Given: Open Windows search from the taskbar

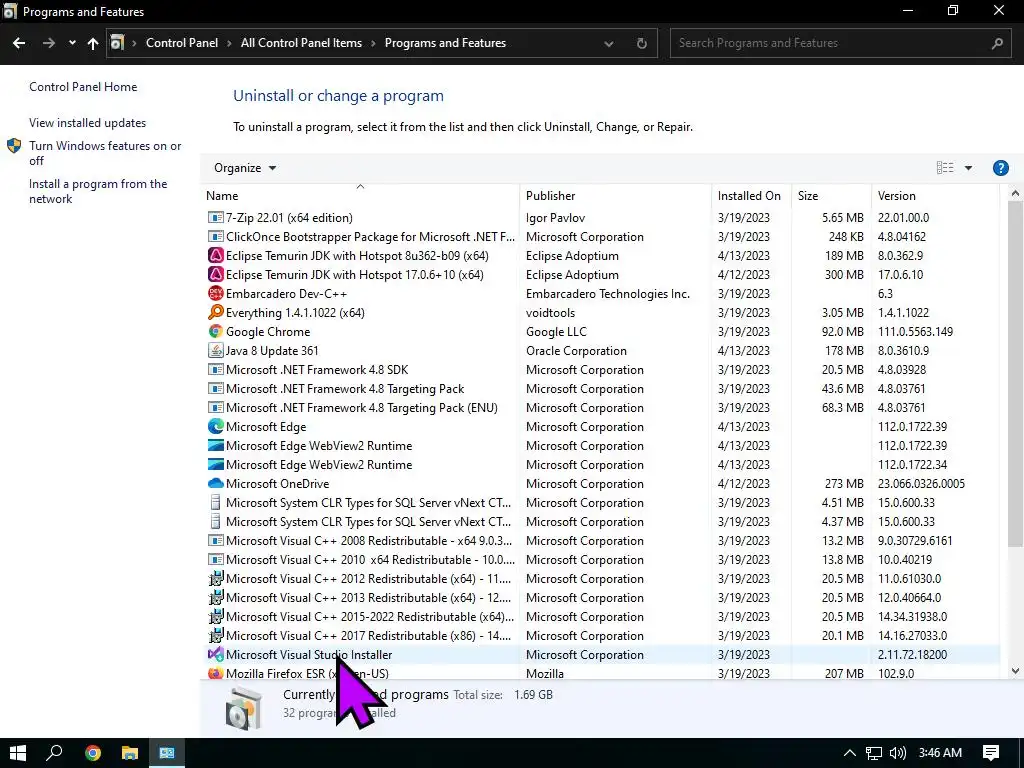Looking at the screenshot, I should pos(54,753).
